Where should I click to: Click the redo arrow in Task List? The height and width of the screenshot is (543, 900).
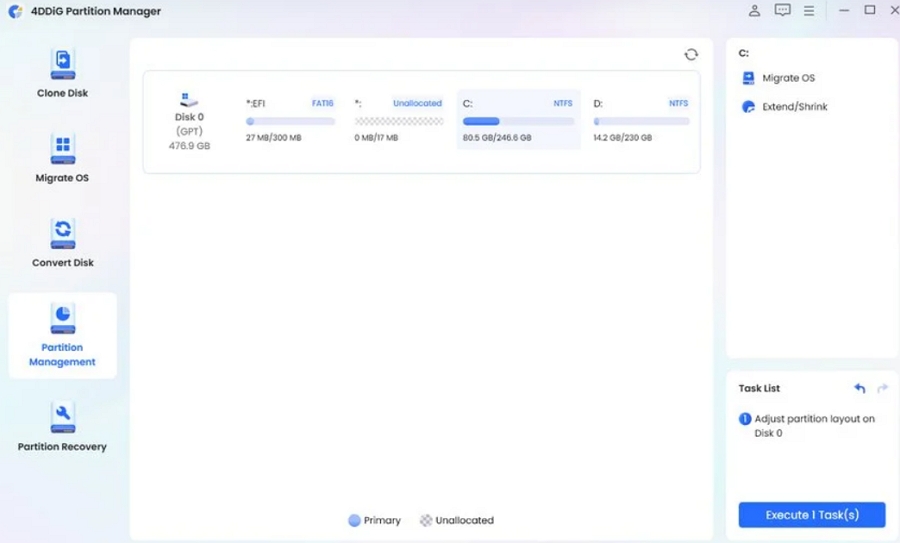click(883, 389)
